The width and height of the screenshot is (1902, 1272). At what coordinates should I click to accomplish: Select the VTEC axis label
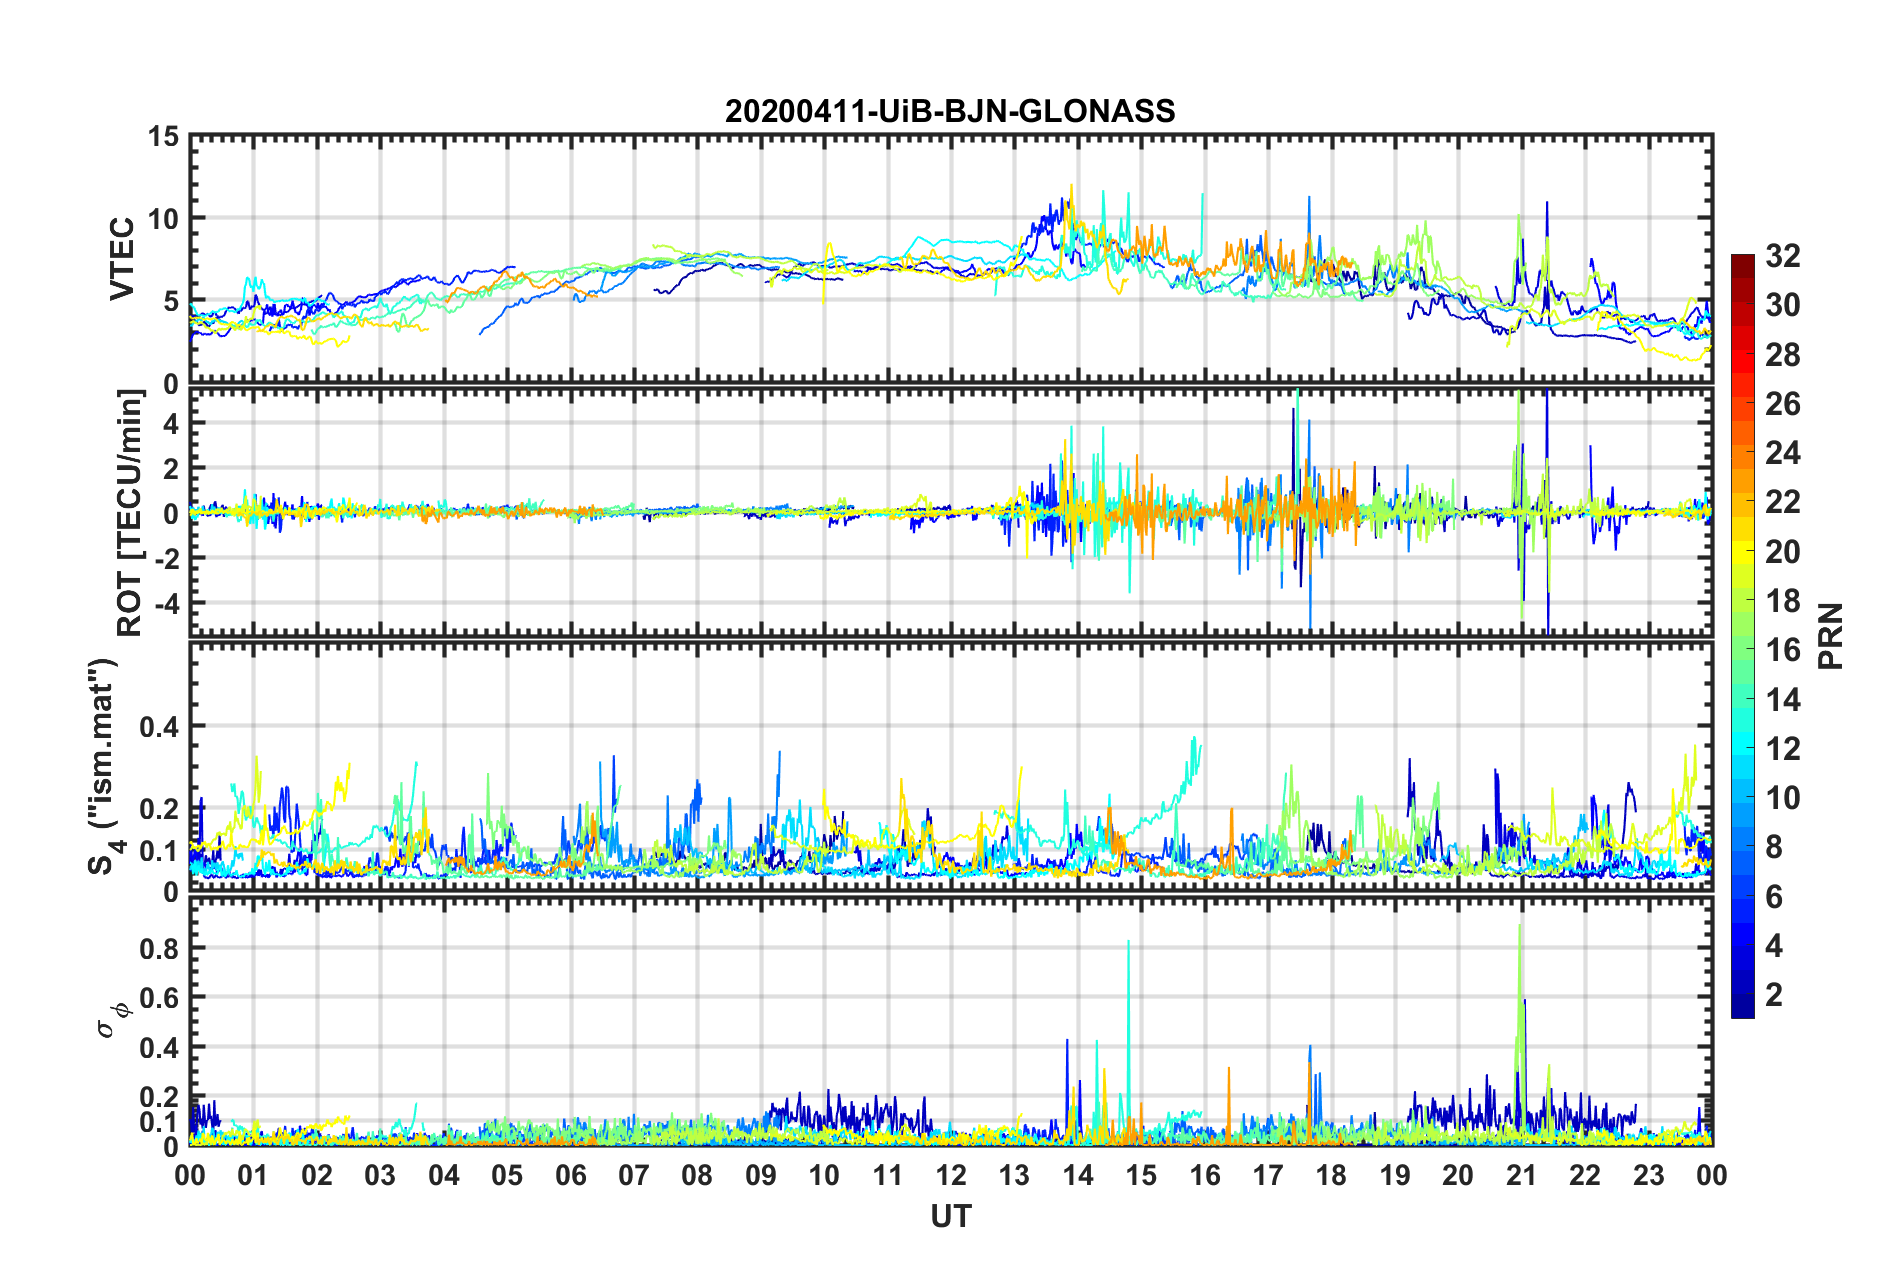(122, 258)
